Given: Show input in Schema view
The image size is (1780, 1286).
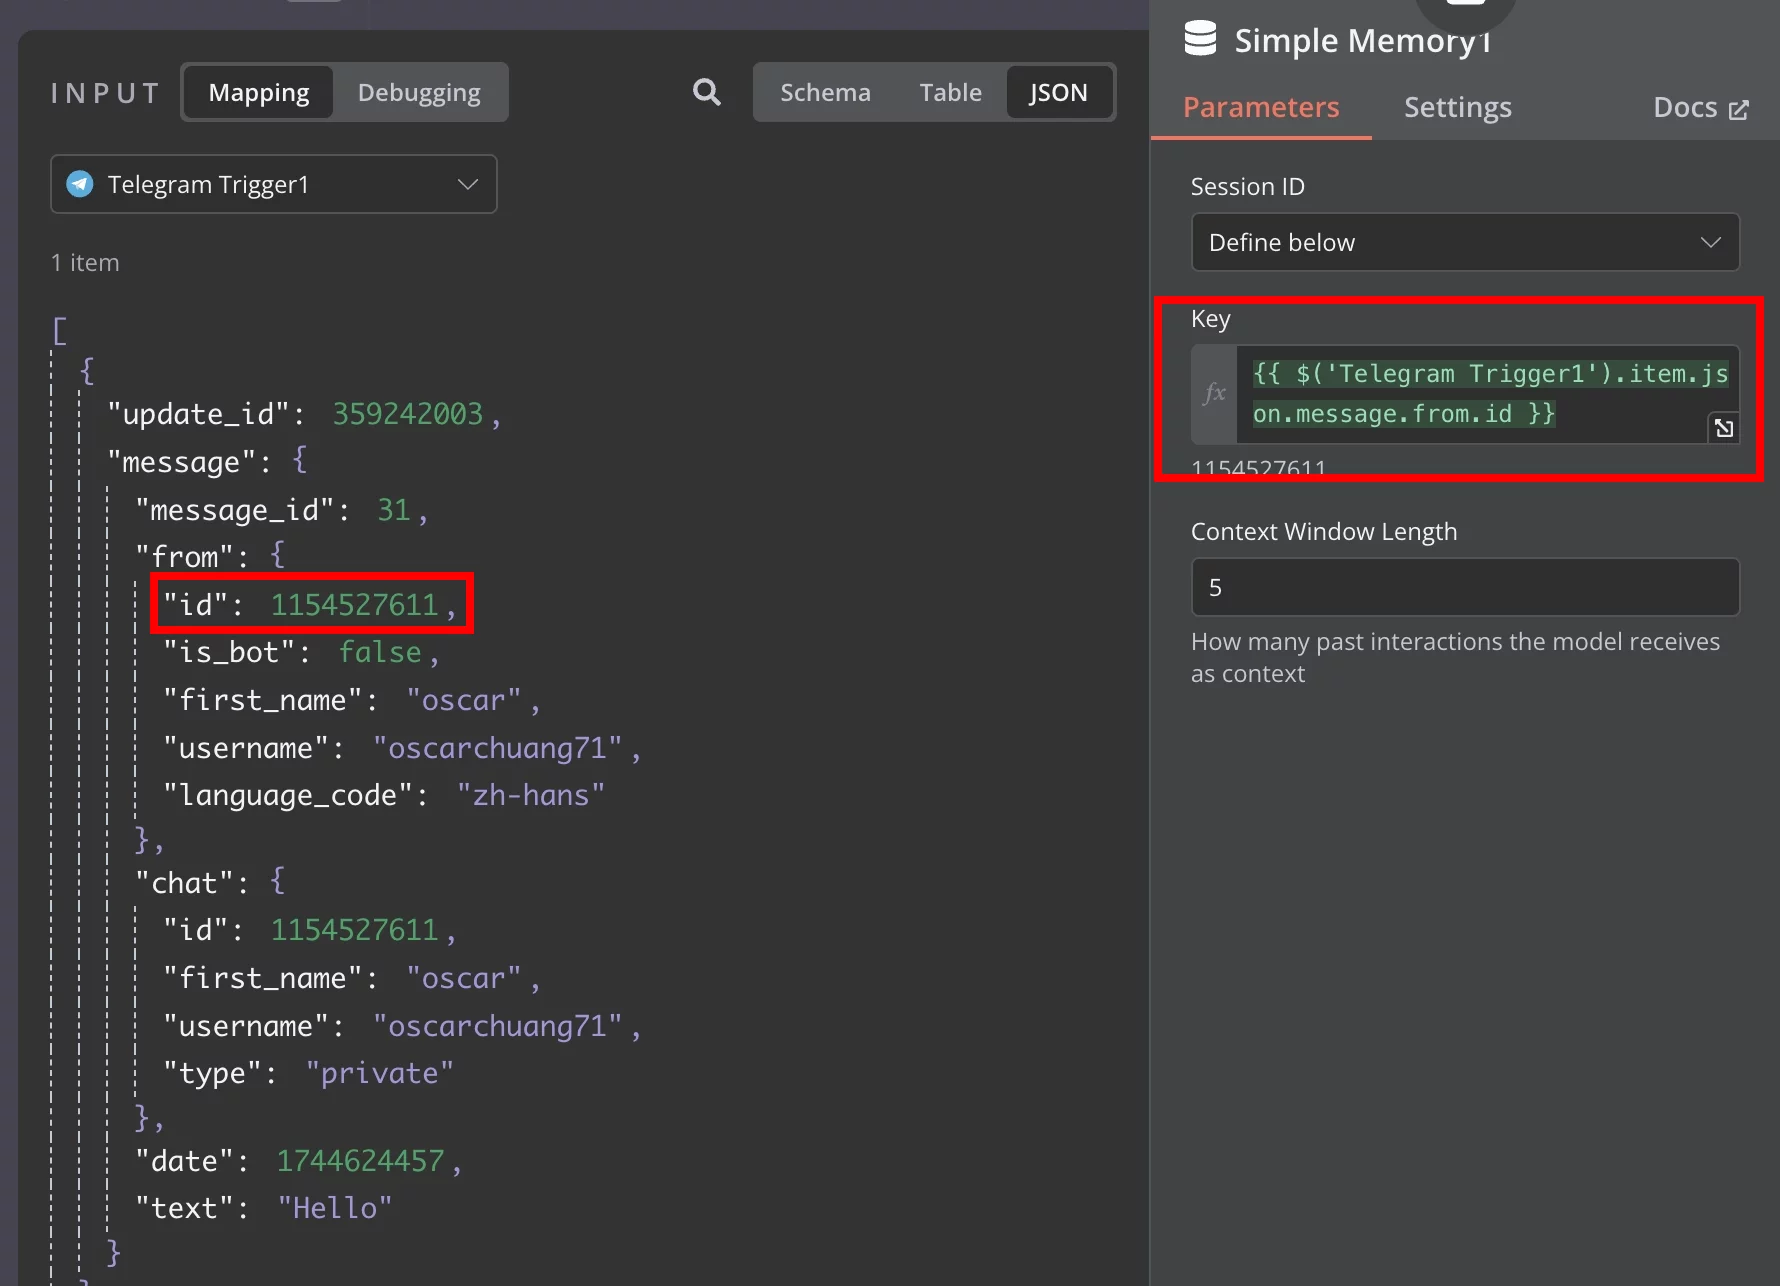Looking at the screenshot, I should [x=825, y=92].
